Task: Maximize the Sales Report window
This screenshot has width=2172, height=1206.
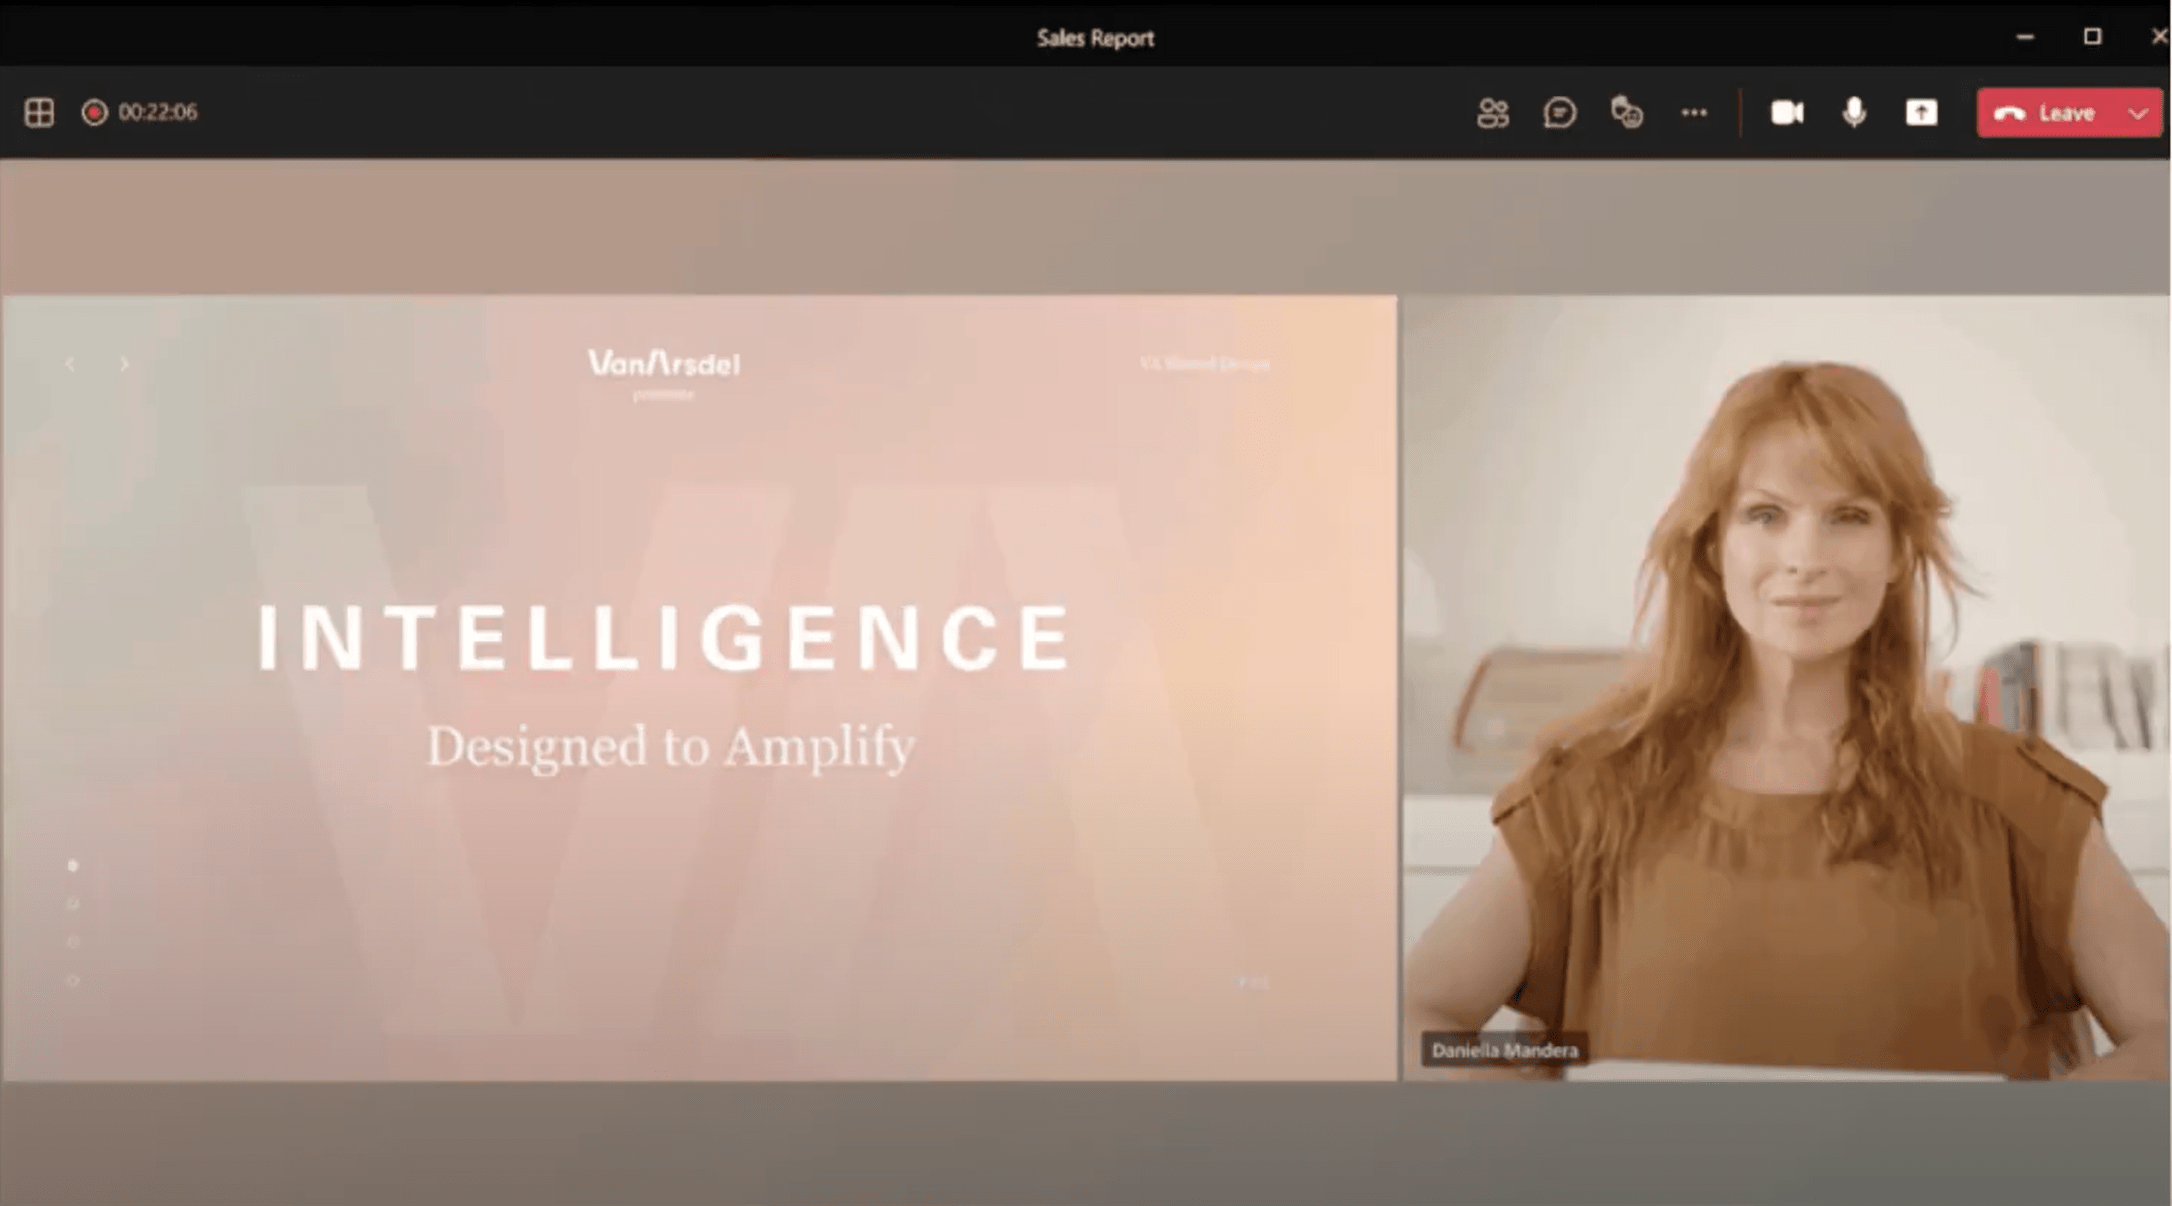Action: click(x=2092, y=37)
